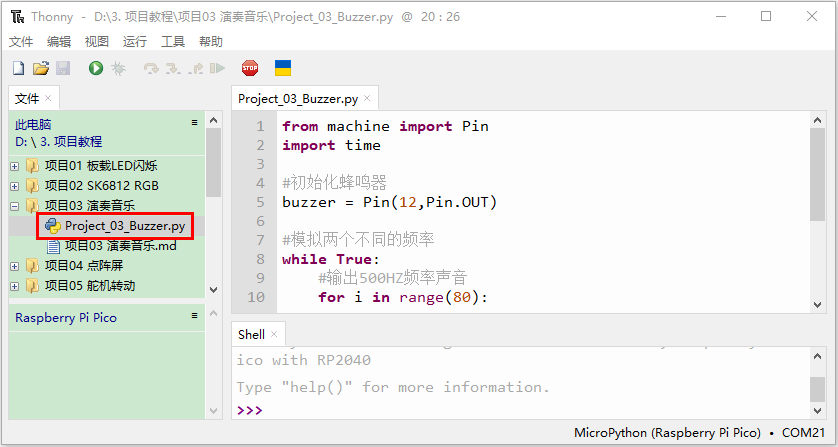
Task: Click code line 'buzzer = Pin(12,Pin.OUT)'
Action: pyautogui.click(x=390, y=202)
